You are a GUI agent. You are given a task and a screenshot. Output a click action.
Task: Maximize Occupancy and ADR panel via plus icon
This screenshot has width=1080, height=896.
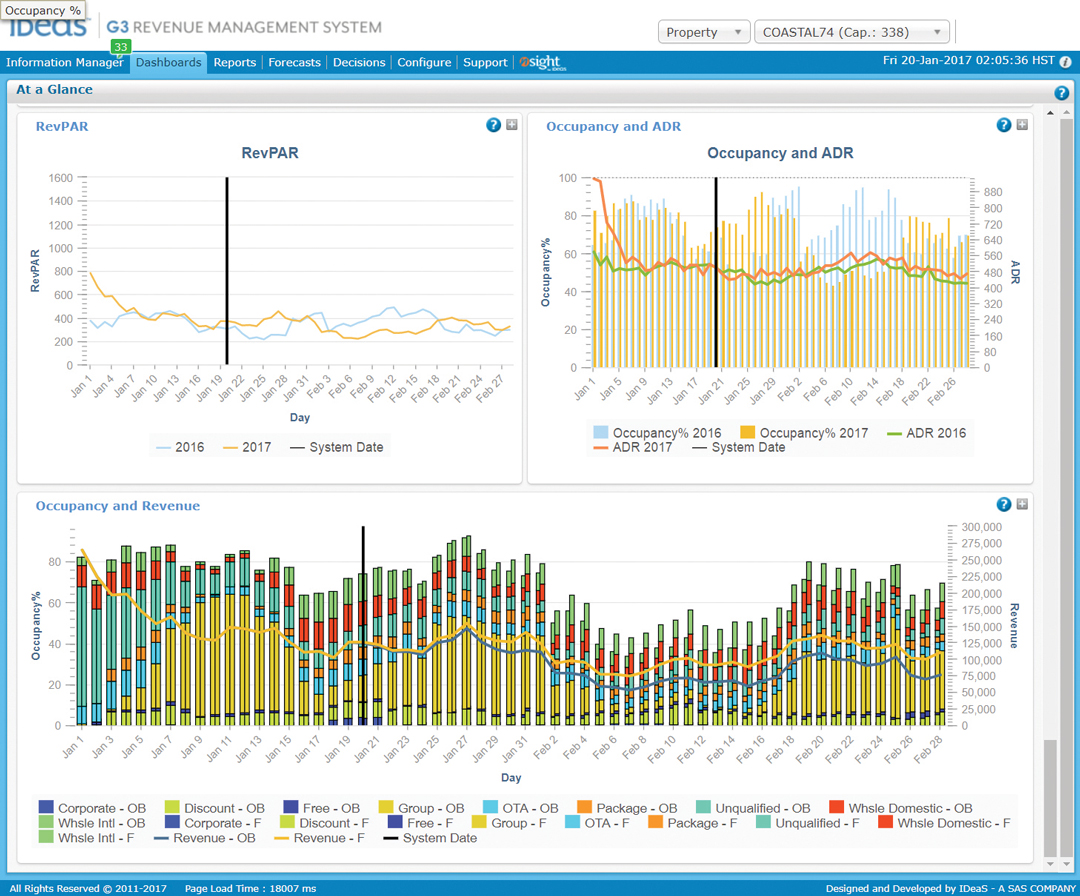(x=1022, y=125)
